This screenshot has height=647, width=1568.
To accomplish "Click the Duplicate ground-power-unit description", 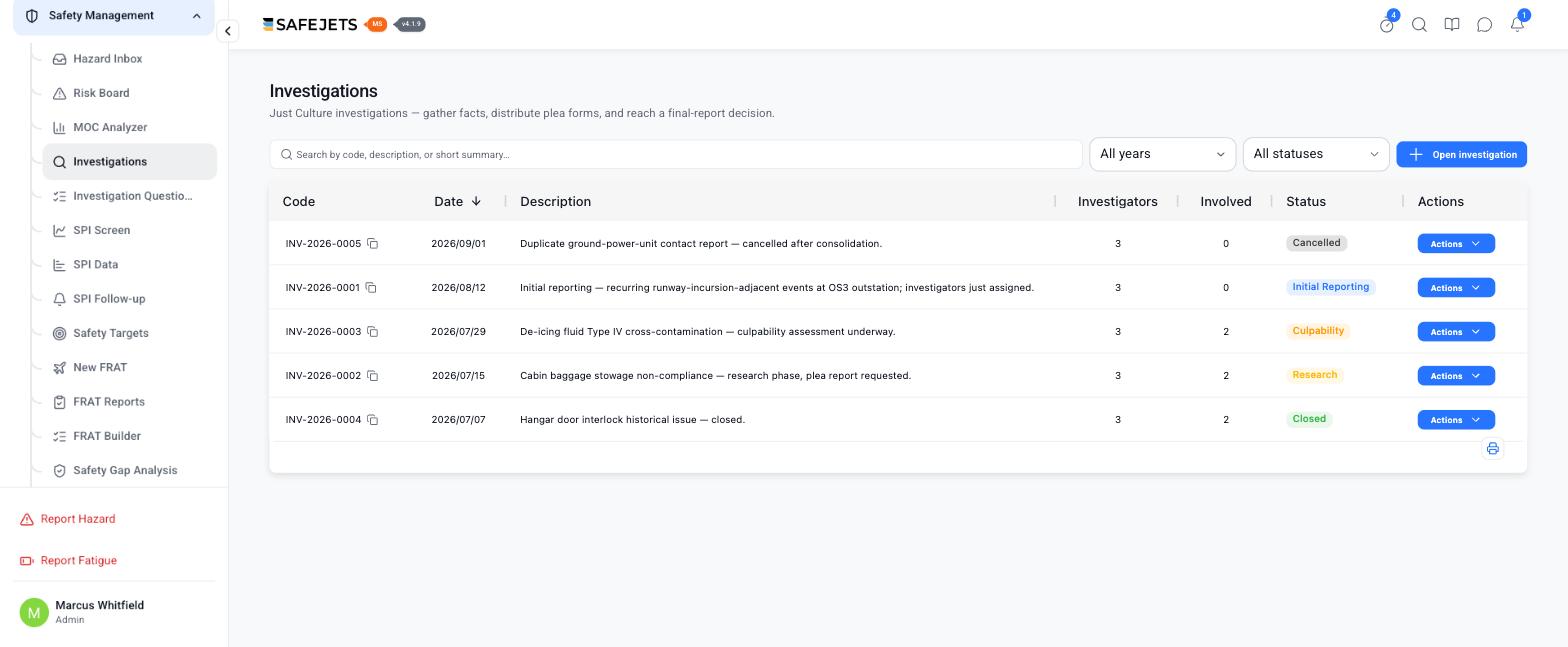I will coord(701,244).
